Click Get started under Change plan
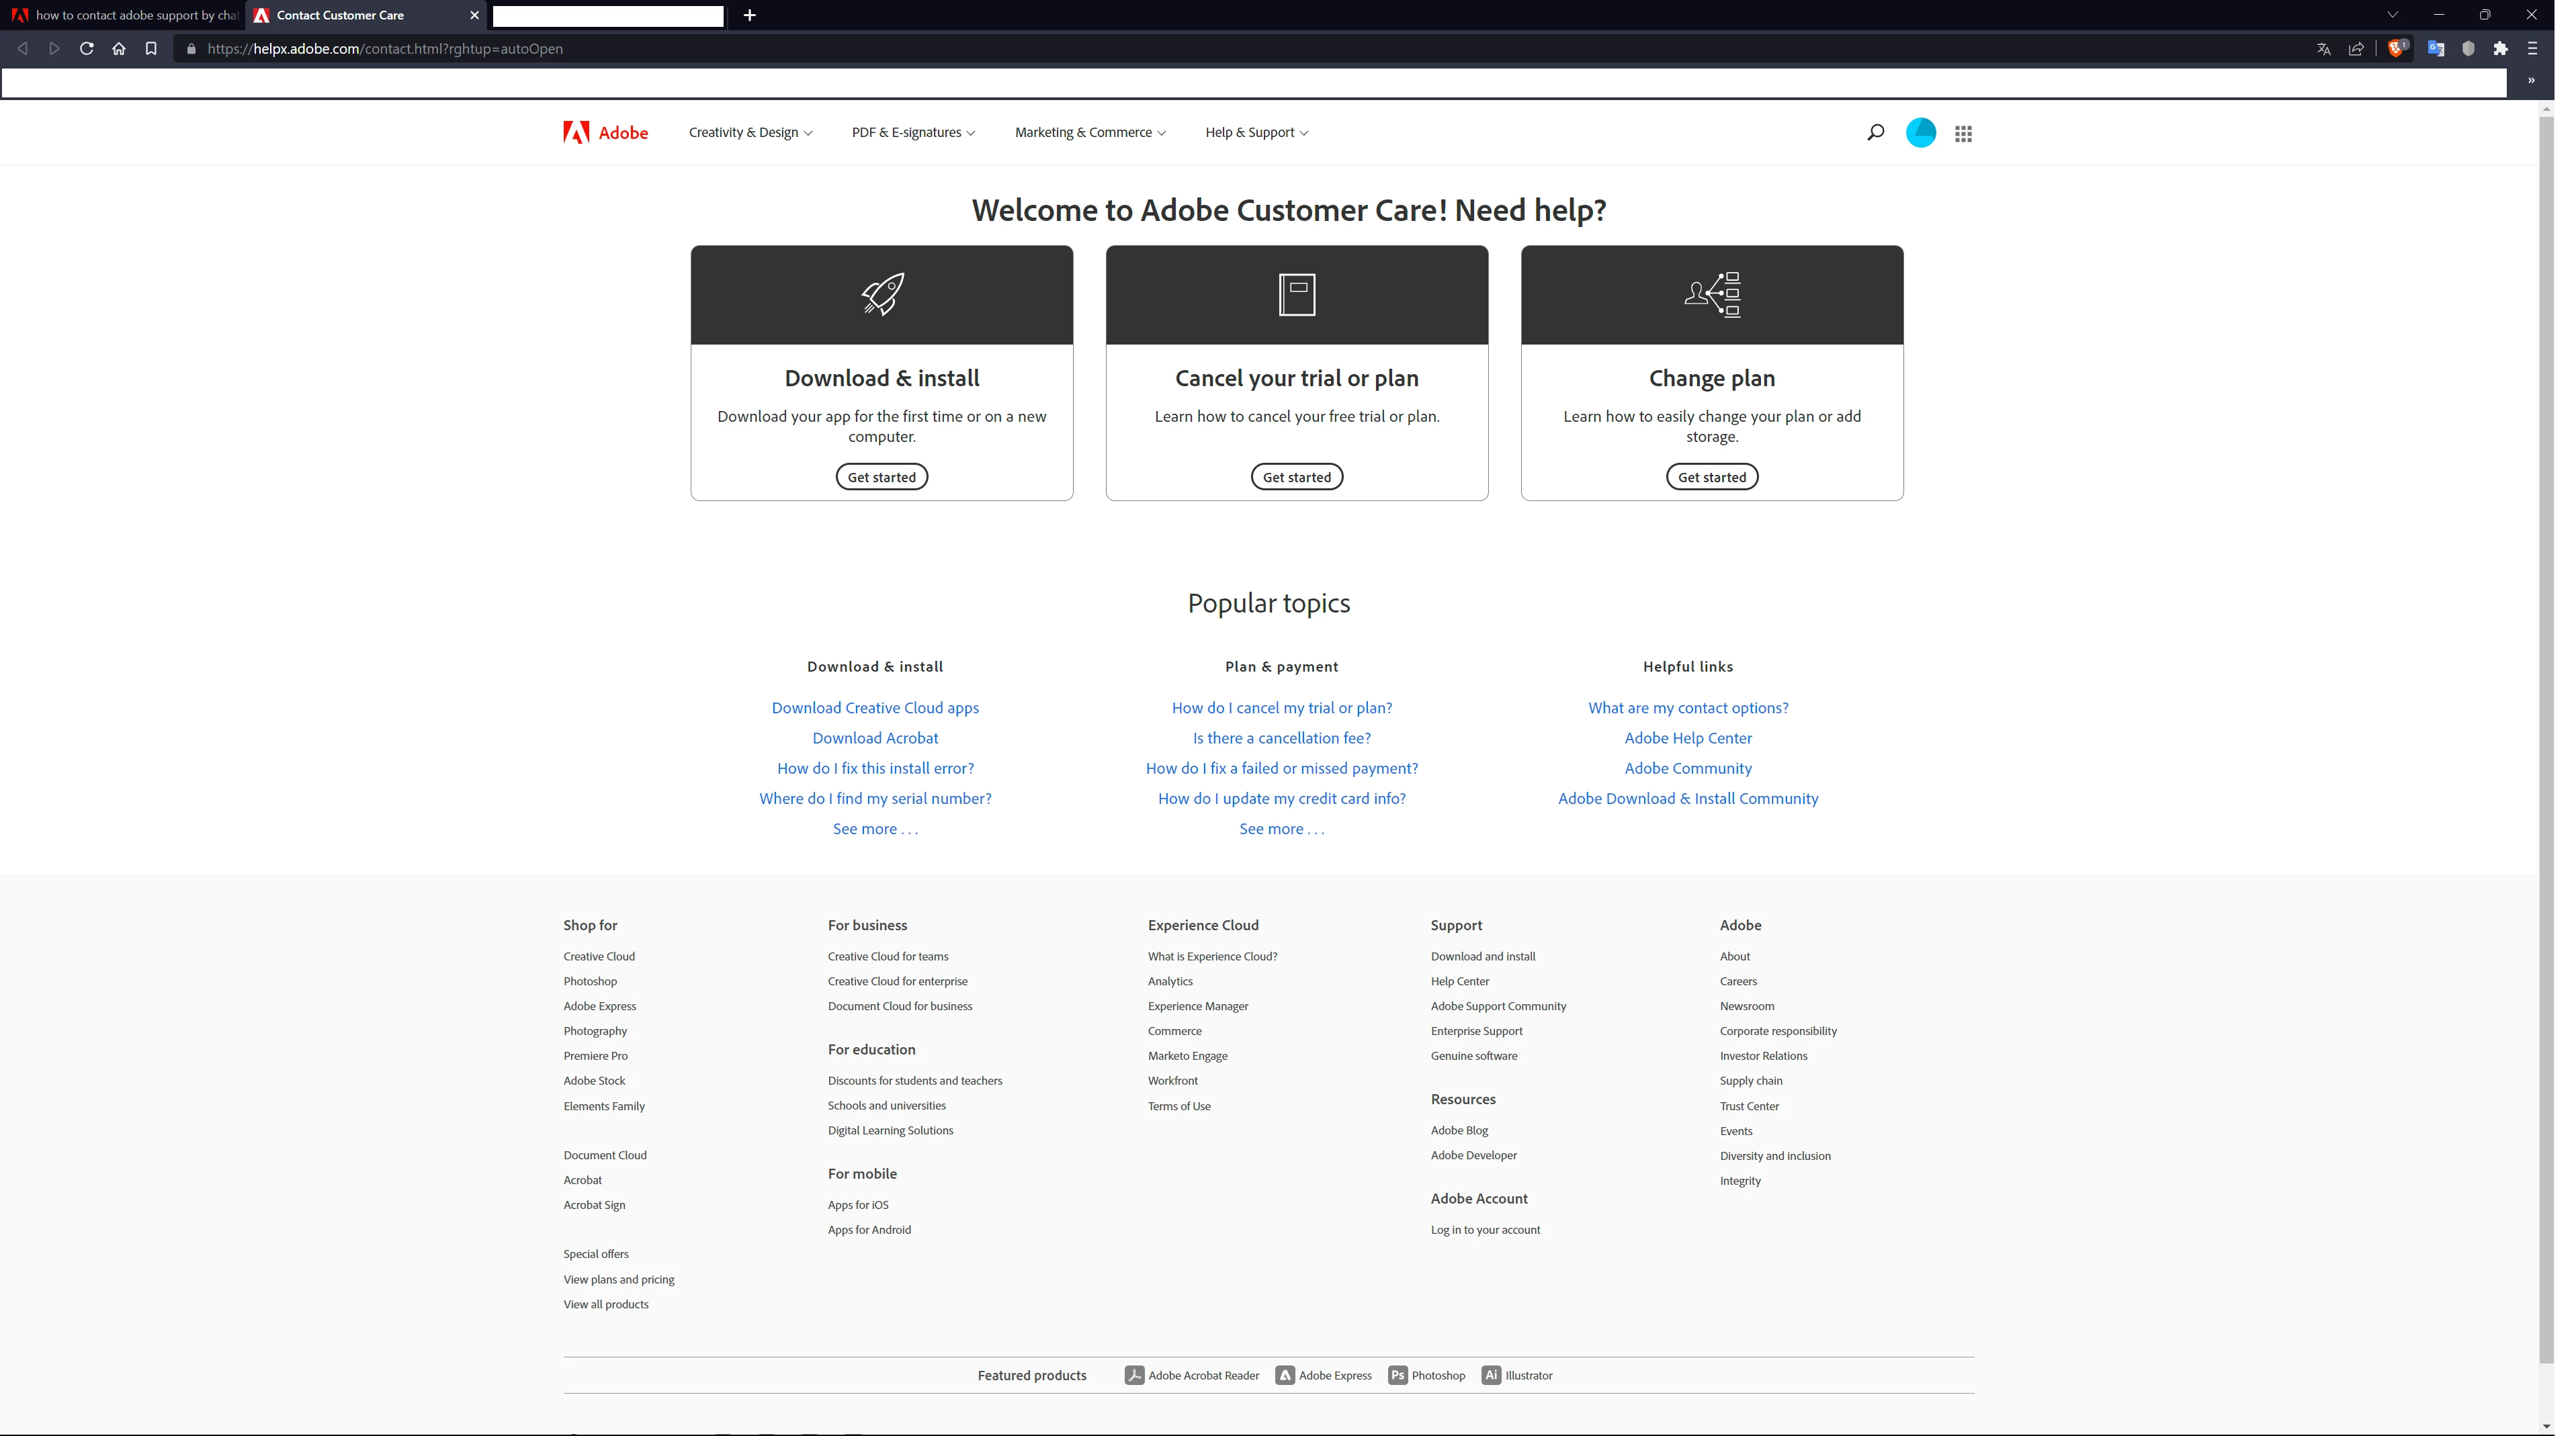 pyautogui.click(x=1711, y=477)
